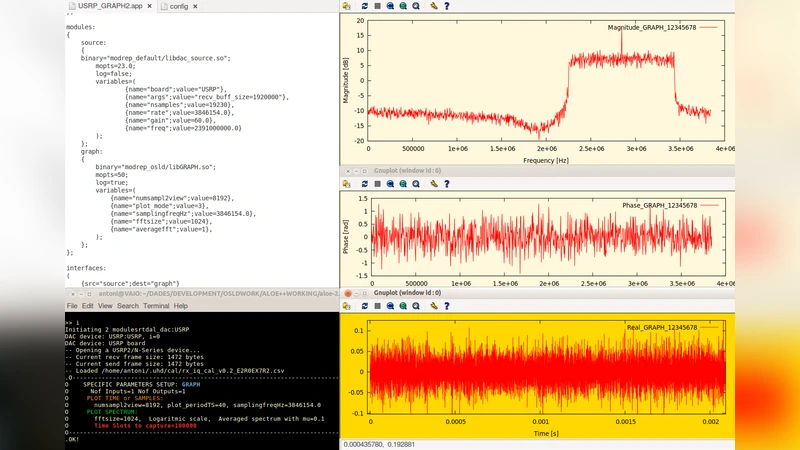Autoscale the Real_GRAPH time plot
The image size is (800, 450).
[416, 307]
